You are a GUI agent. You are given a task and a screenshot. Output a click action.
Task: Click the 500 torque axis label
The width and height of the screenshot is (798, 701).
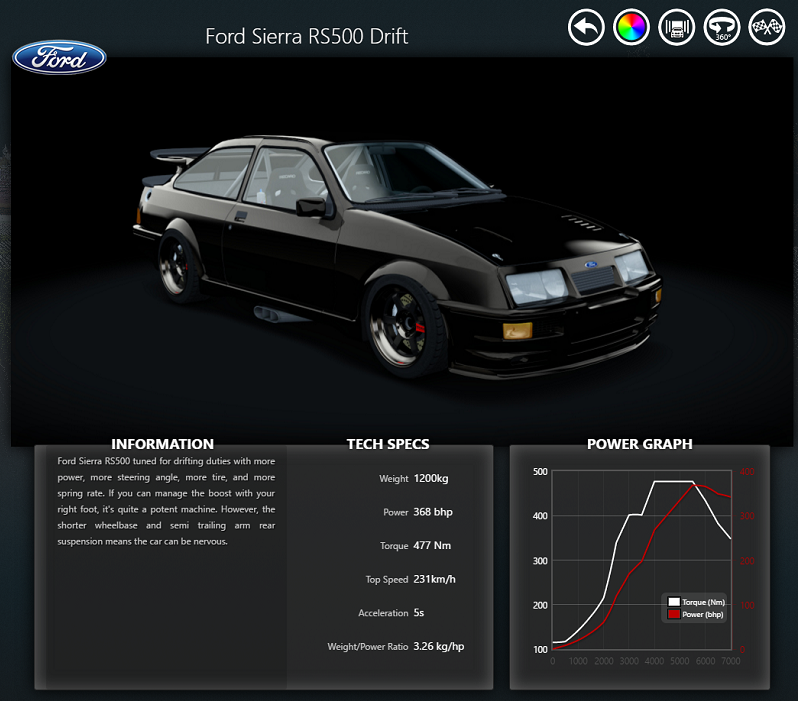point(540,471)
